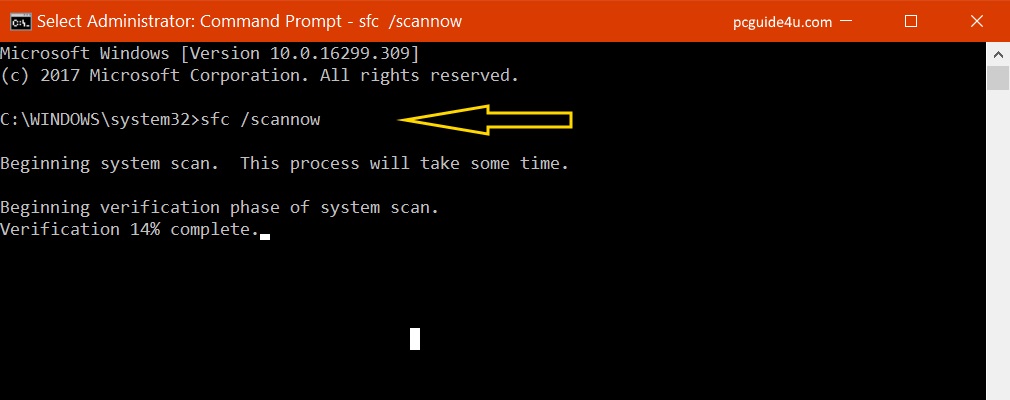Click the 'Beginning verification phase' line
The width and height of the screenshot is (1010, 400).
pos(220,207)
